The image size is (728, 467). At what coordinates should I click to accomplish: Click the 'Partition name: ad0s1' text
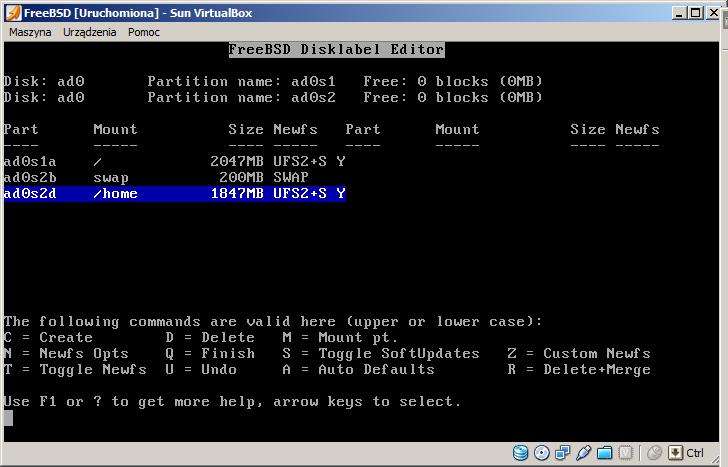click(241, 82)
